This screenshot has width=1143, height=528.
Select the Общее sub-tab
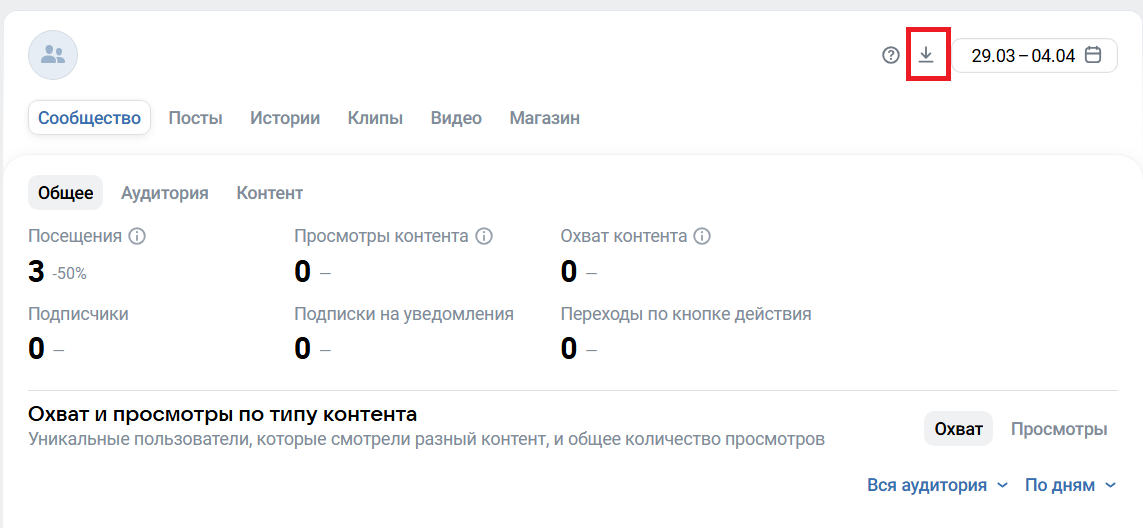(x=66, y=193)
